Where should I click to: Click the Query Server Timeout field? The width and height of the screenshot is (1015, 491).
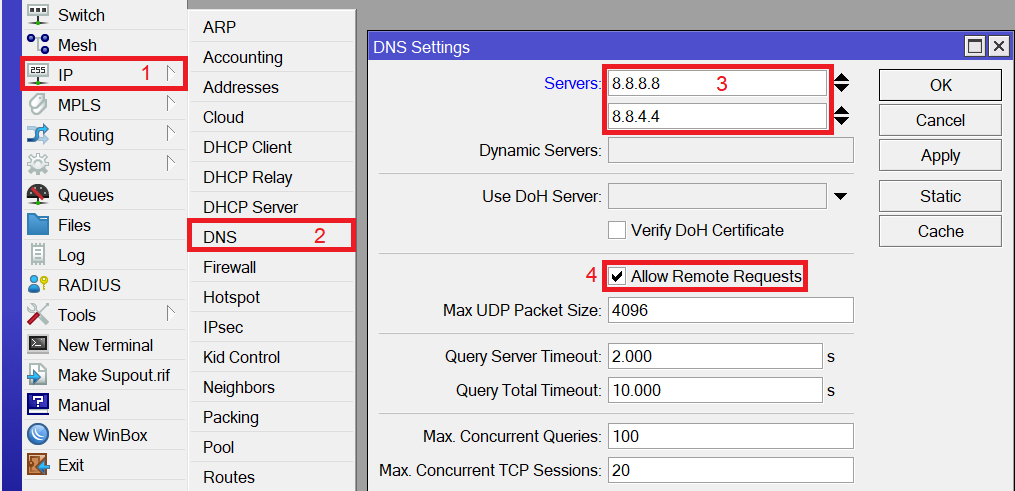[715, 356]
